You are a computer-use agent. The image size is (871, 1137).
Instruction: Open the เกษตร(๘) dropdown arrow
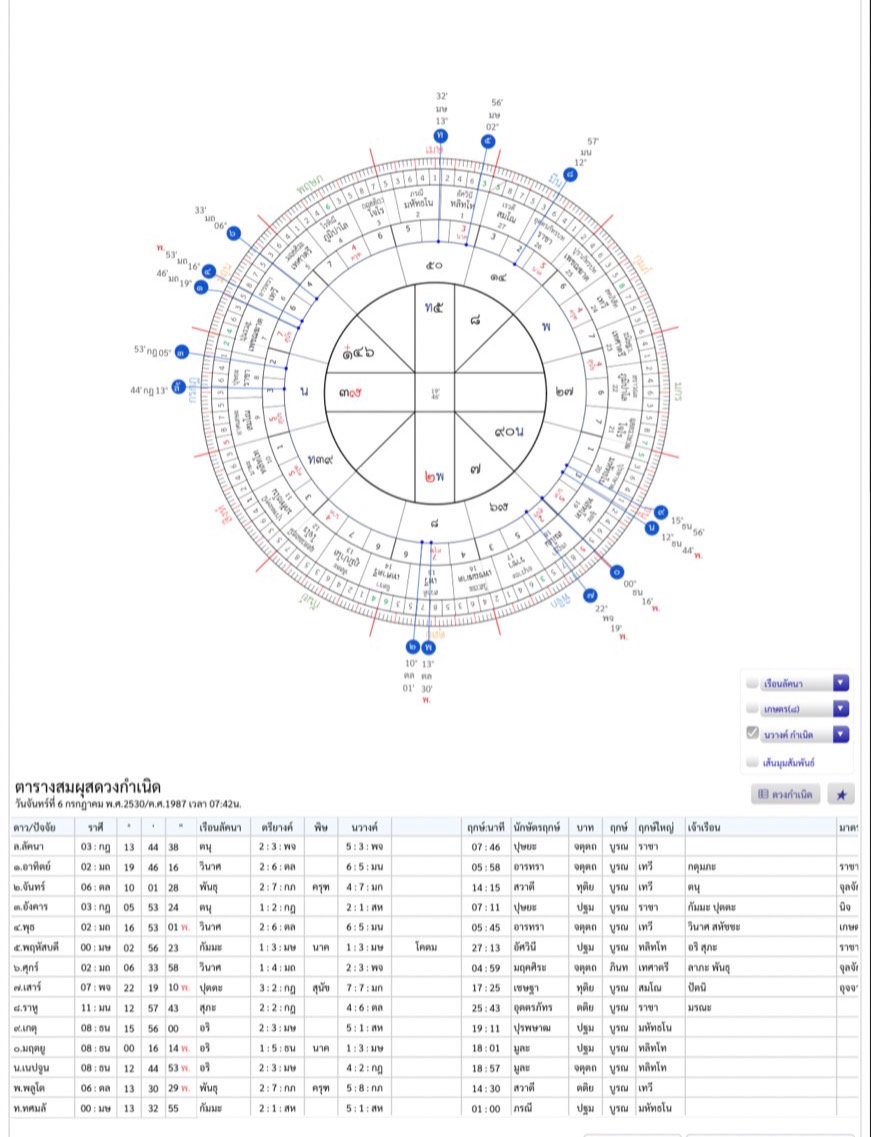[841, 708]
